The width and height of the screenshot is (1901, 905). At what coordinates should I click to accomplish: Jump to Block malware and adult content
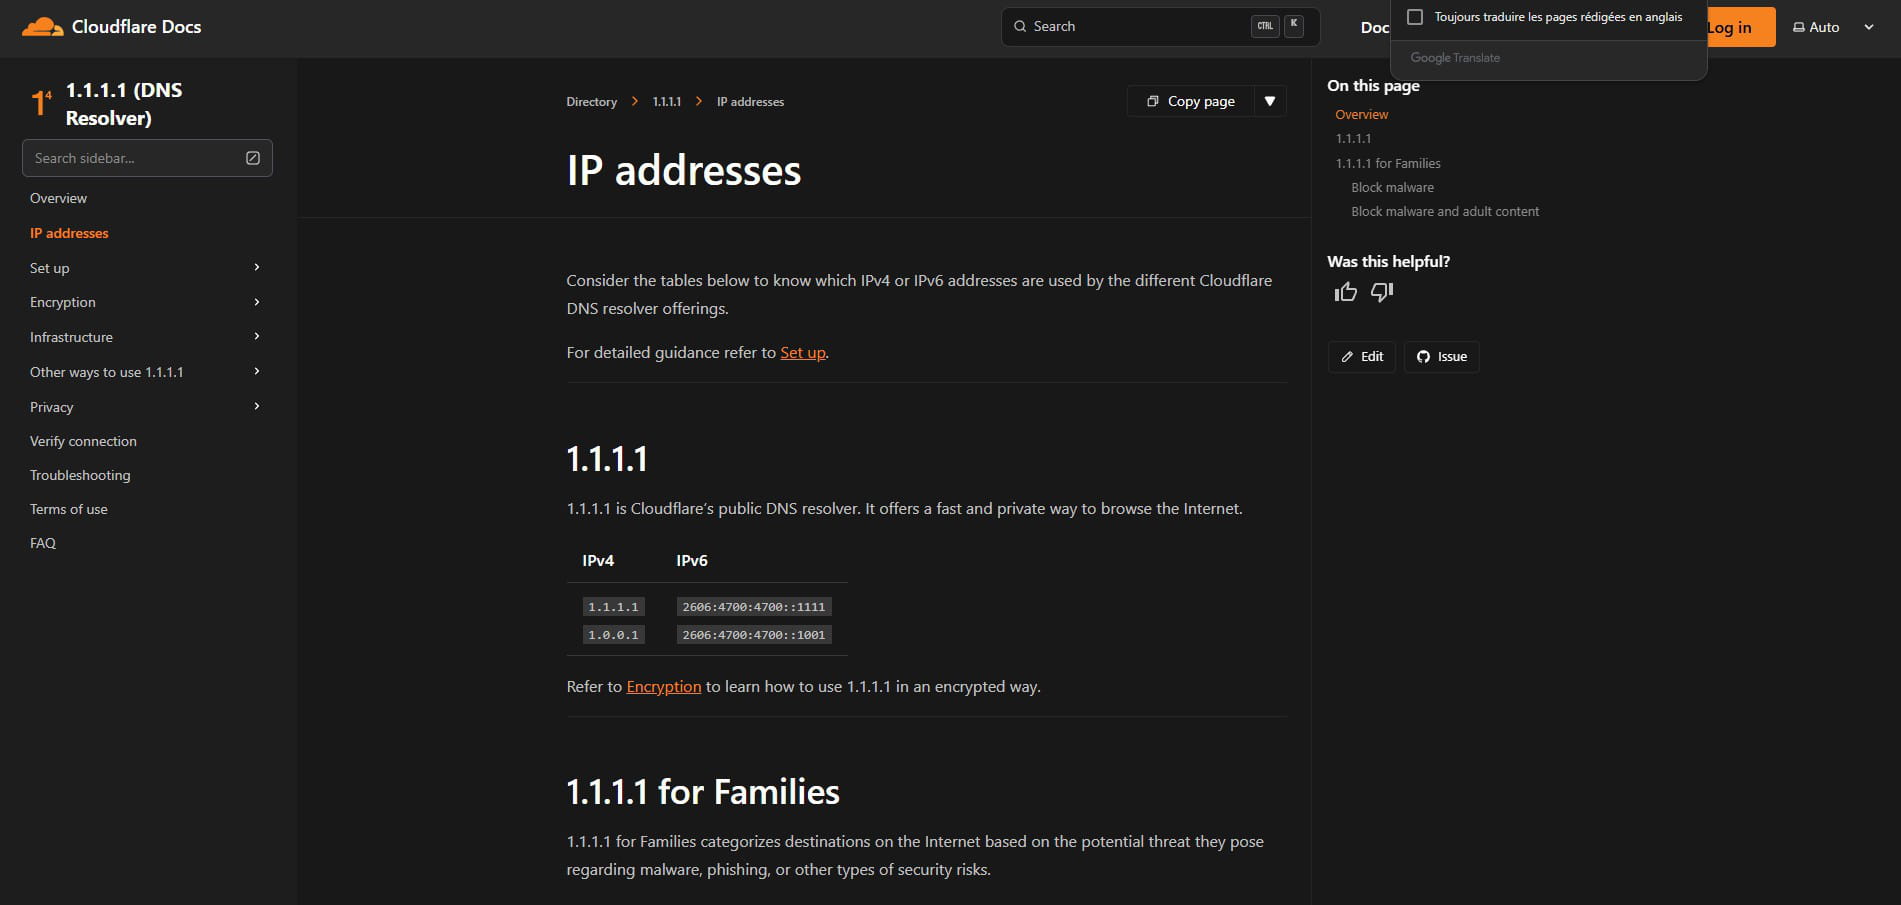[1444, 212]
